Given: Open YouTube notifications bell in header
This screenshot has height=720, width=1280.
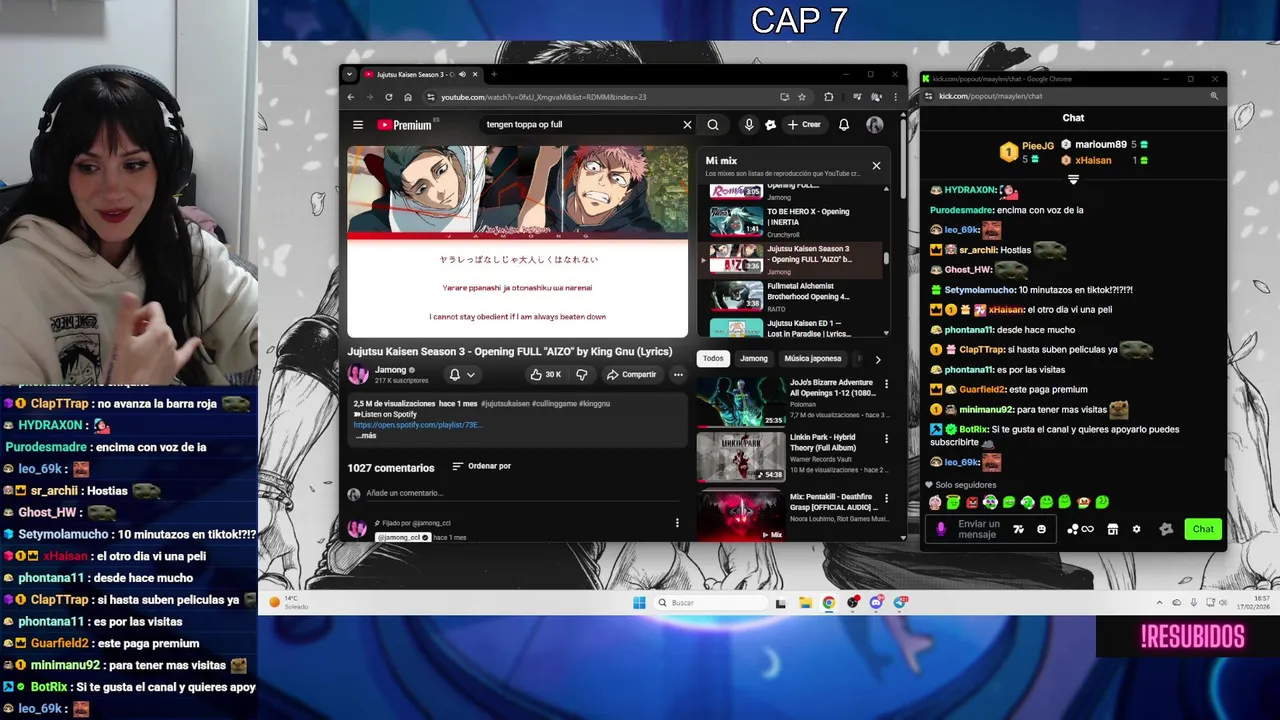Looking at the screenshot, I should click(844, 125).
